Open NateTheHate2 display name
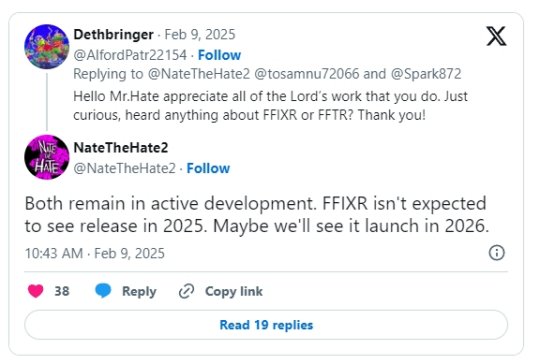 121,148
